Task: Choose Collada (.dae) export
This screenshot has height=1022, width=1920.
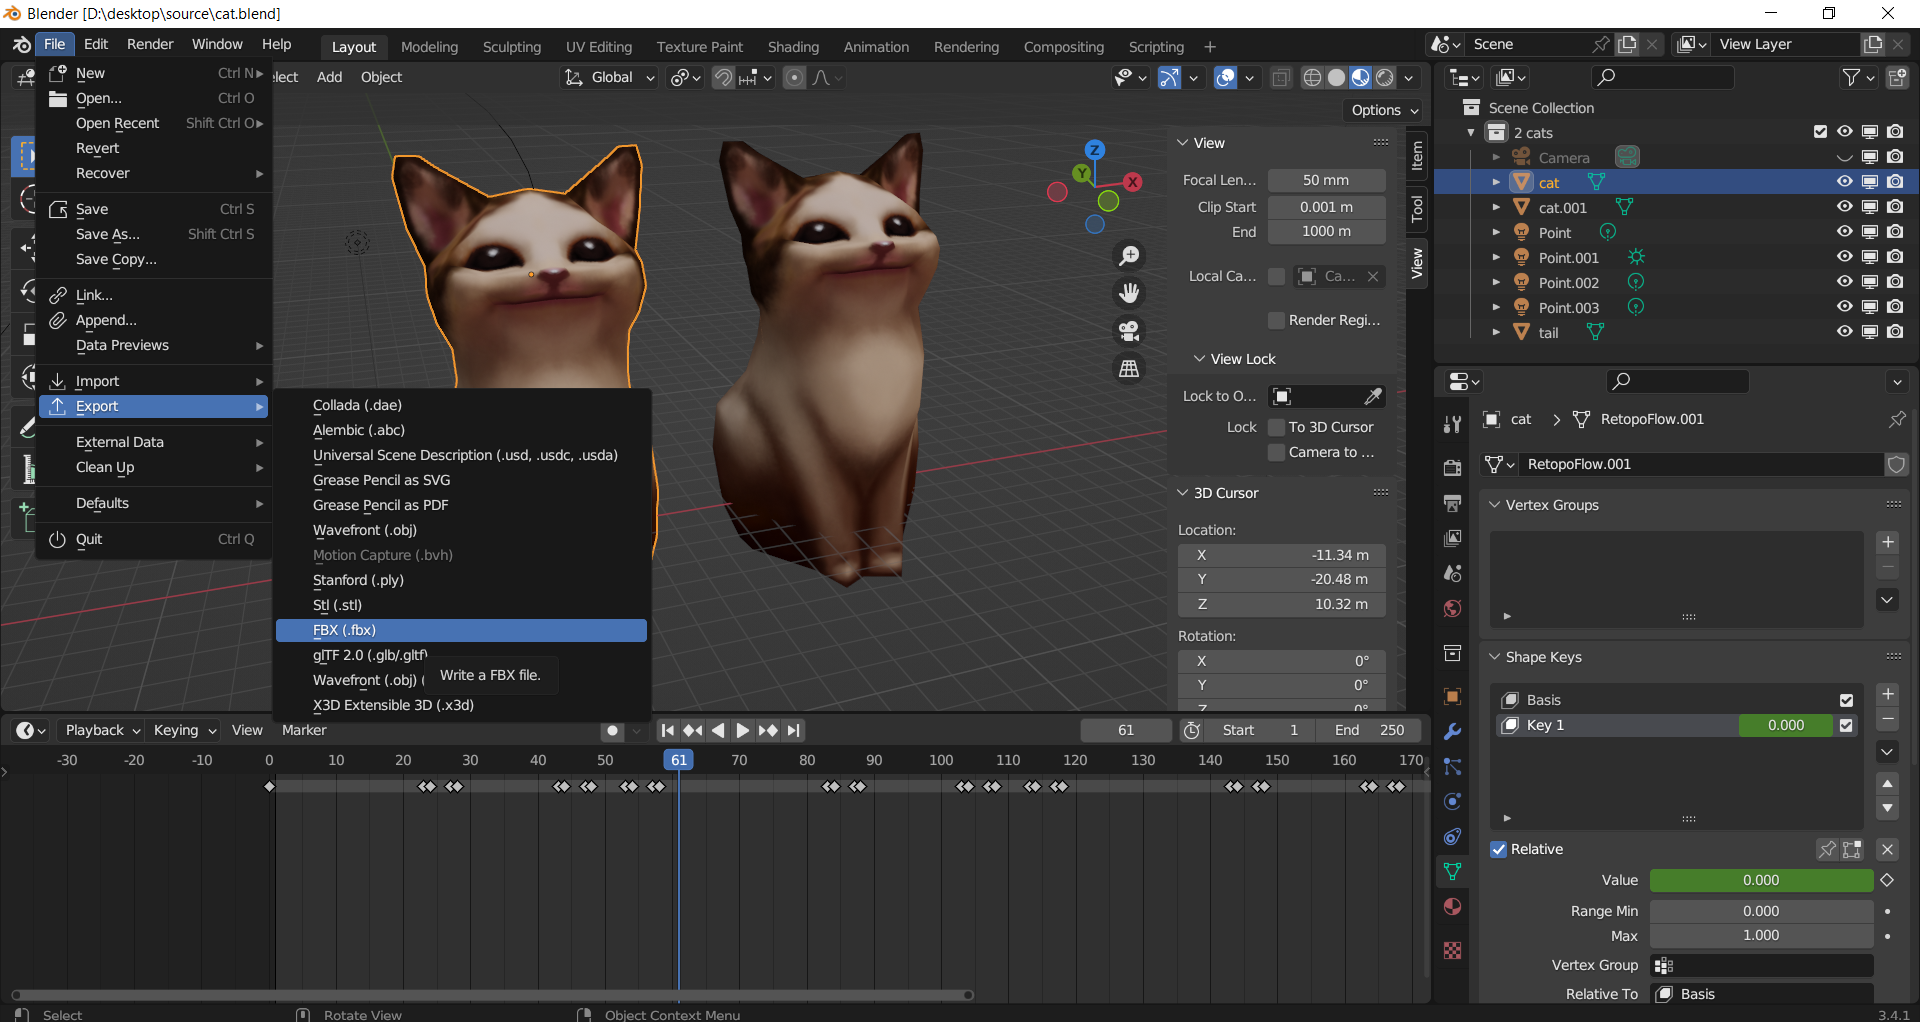Action: coord(461,405)
